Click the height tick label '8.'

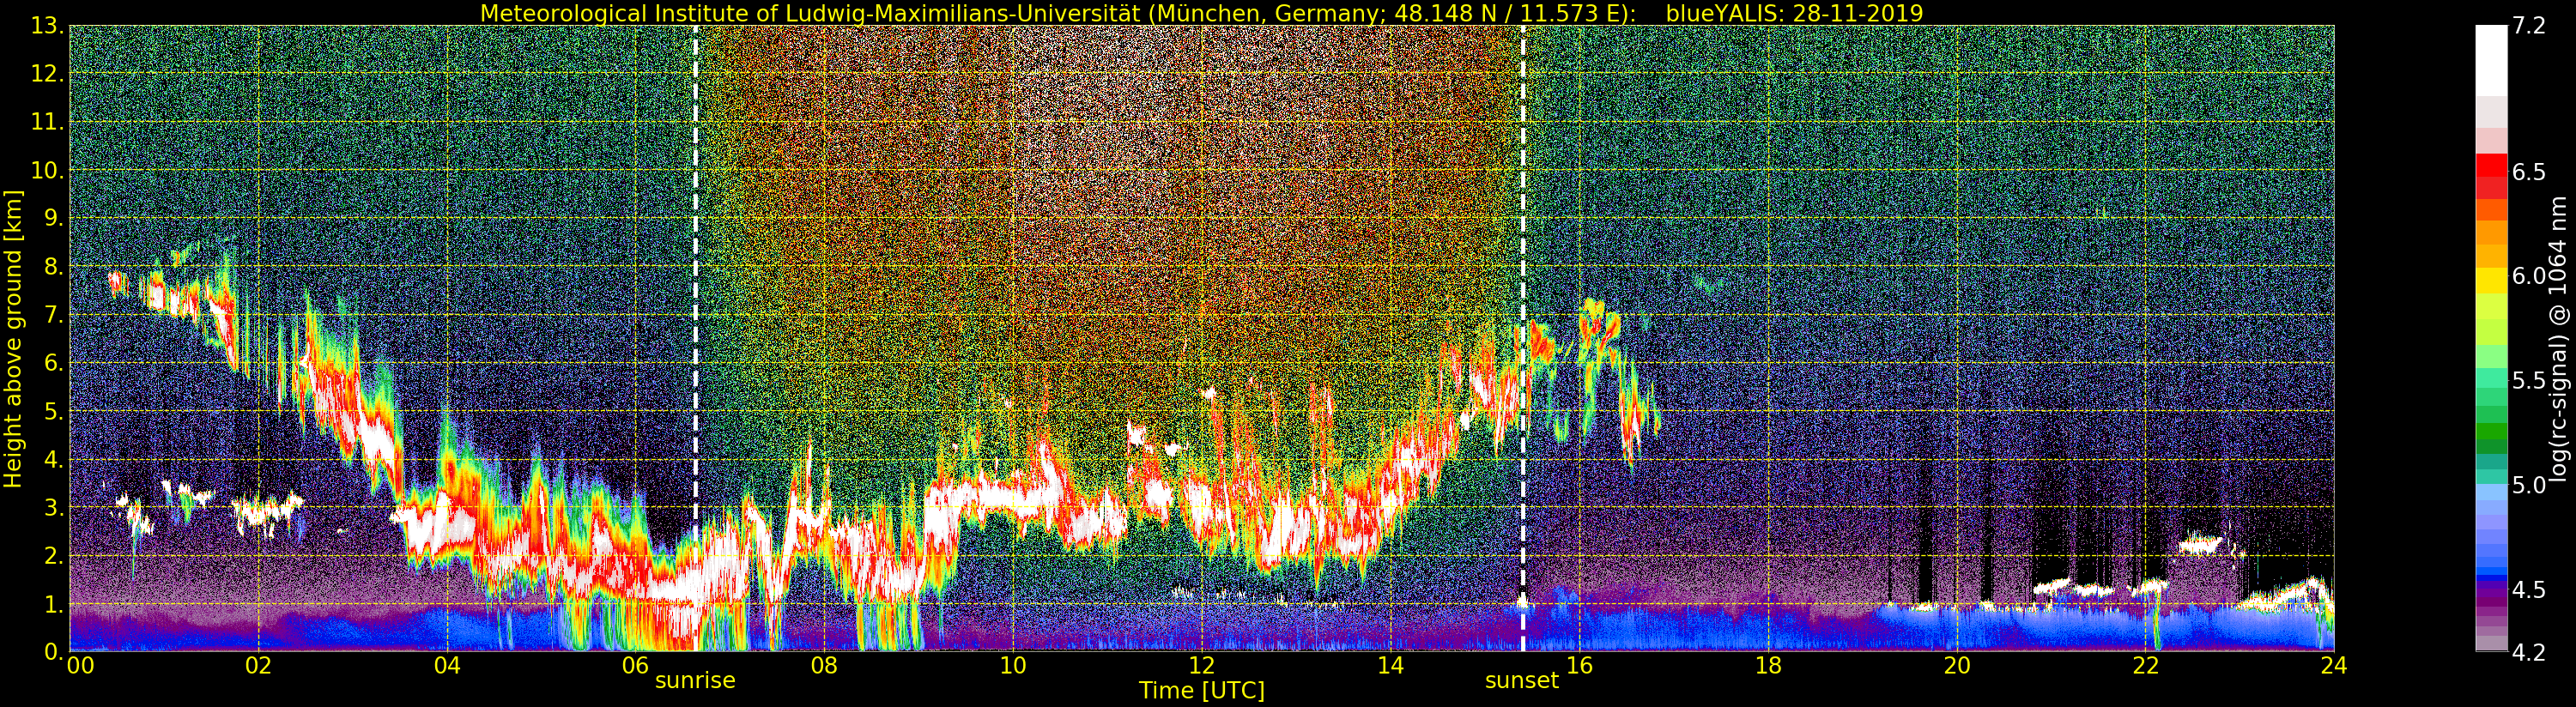click(54, 266)
